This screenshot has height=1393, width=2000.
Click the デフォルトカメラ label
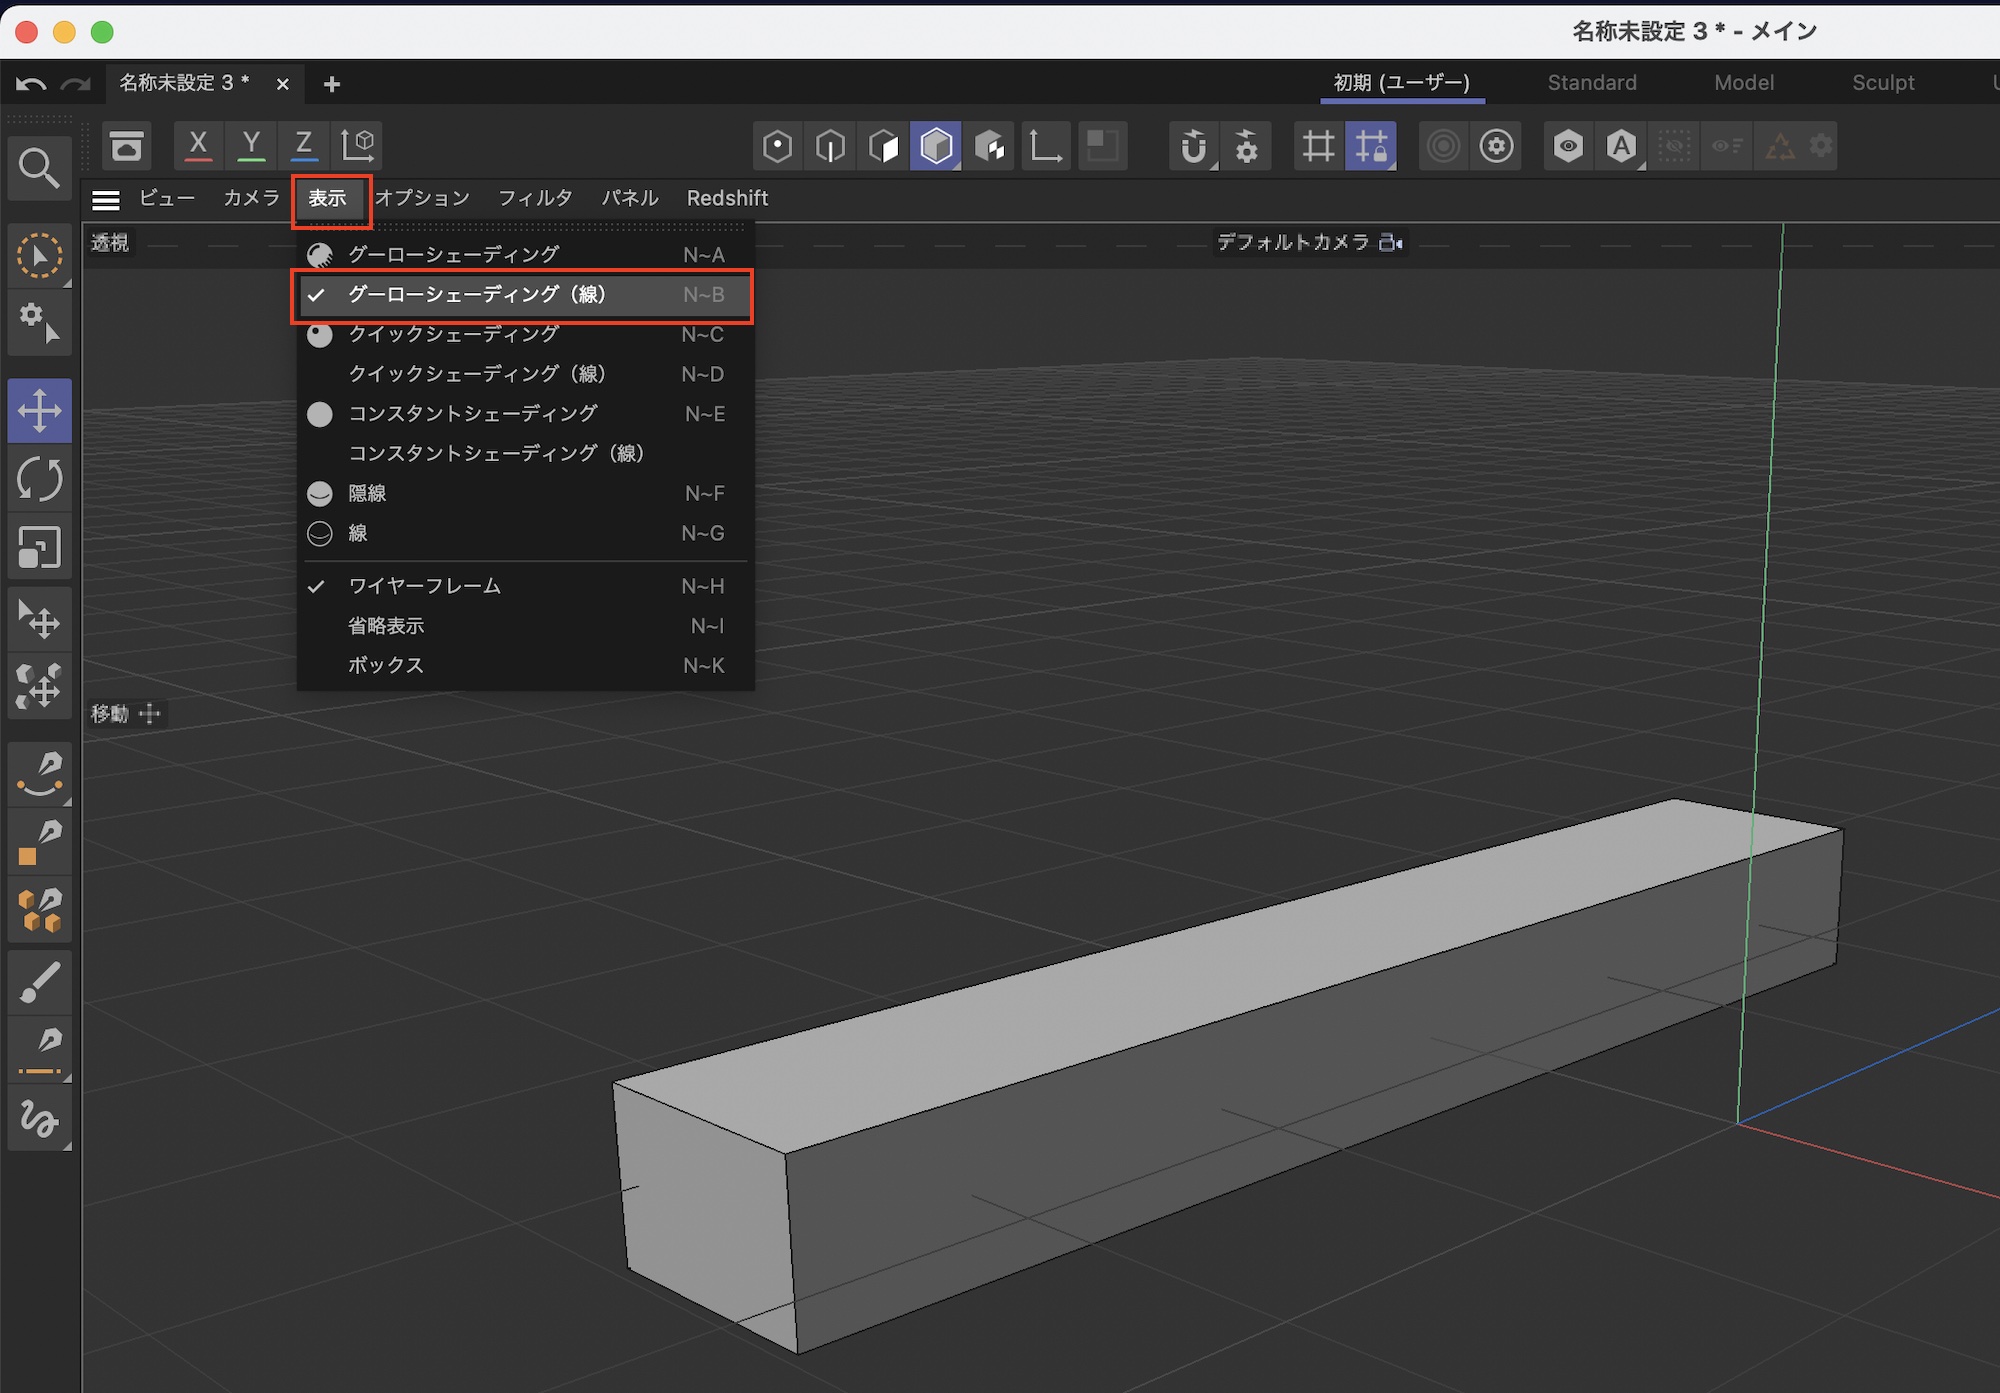tap(1292, 242)
